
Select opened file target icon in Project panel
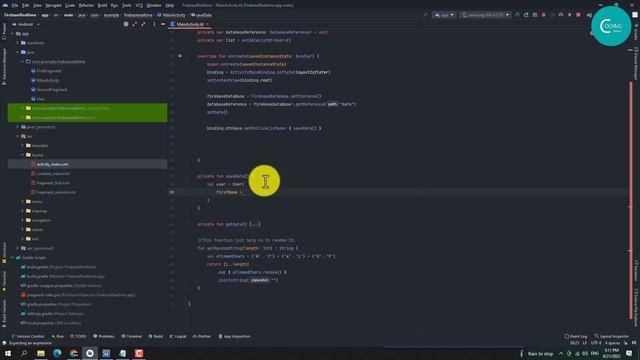click(x=126, y=24)
